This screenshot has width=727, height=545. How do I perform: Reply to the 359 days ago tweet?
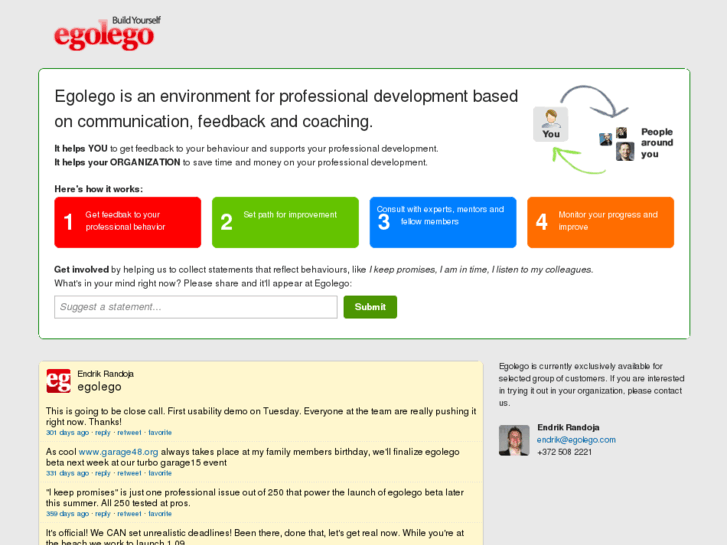[x=102, y=514]
